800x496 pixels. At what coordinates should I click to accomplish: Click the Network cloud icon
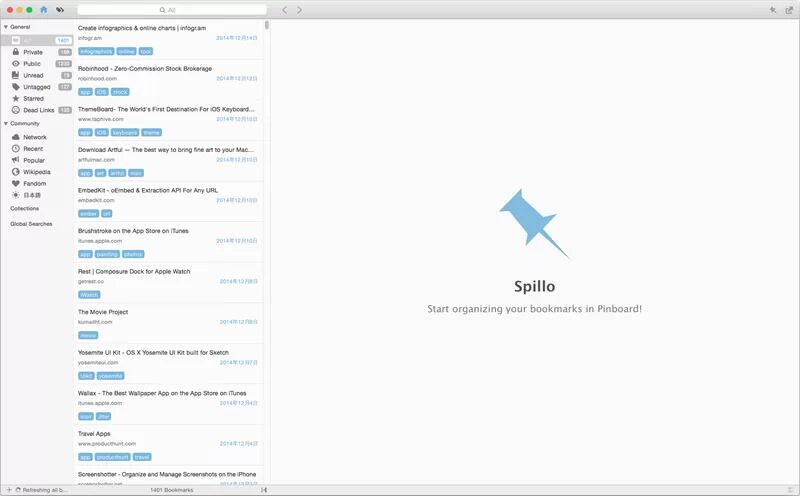point(16,137)
